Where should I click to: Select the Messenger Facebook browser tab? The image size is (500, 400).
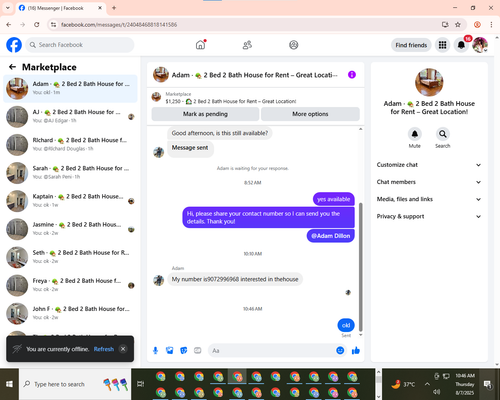pos(60,8)
